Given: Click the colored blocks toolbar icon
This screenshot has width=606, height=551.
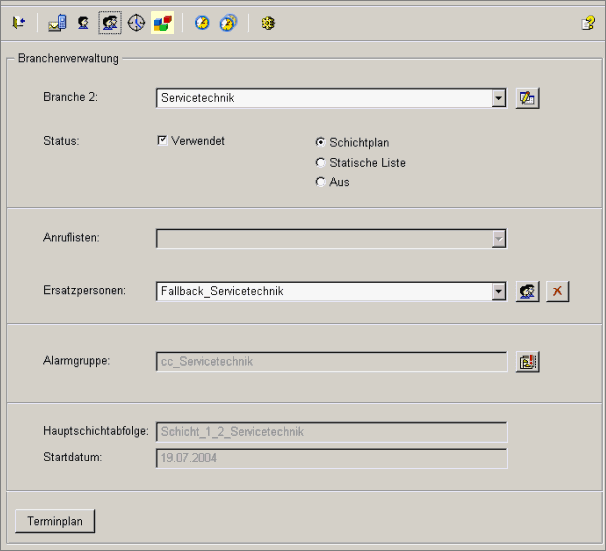Looking at the screenshot, I should click(x=162, y=22).
